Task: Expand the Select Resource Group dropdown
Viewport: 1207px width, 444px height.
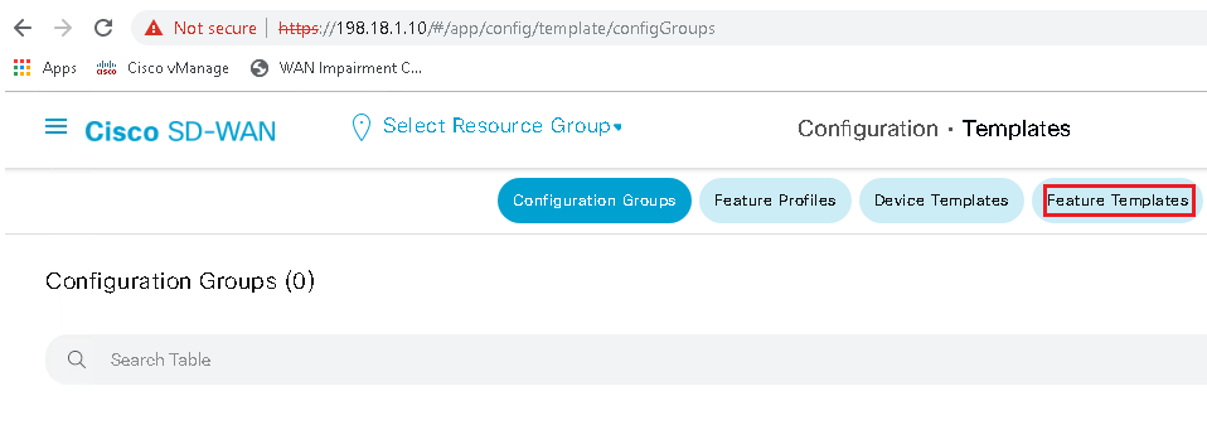Action: (503, 126)
